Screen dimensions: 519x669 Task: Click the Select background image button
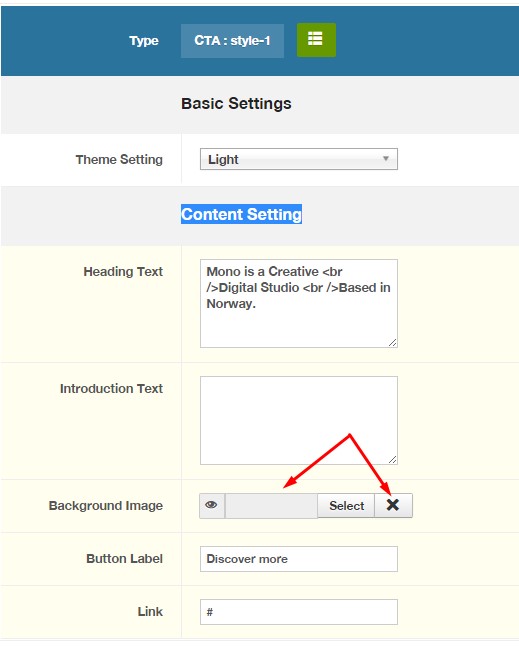click(x=346, y=506)
